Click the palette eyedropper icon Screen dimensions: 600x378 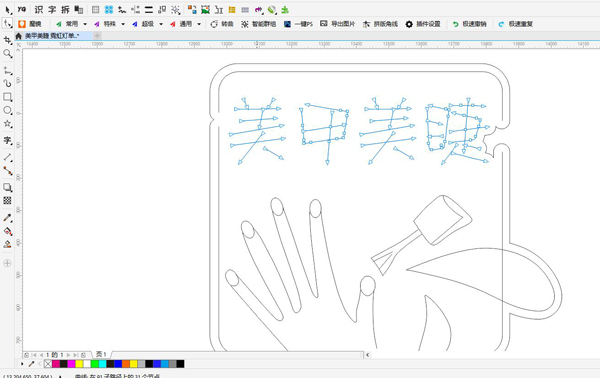[x=31, y=364]
